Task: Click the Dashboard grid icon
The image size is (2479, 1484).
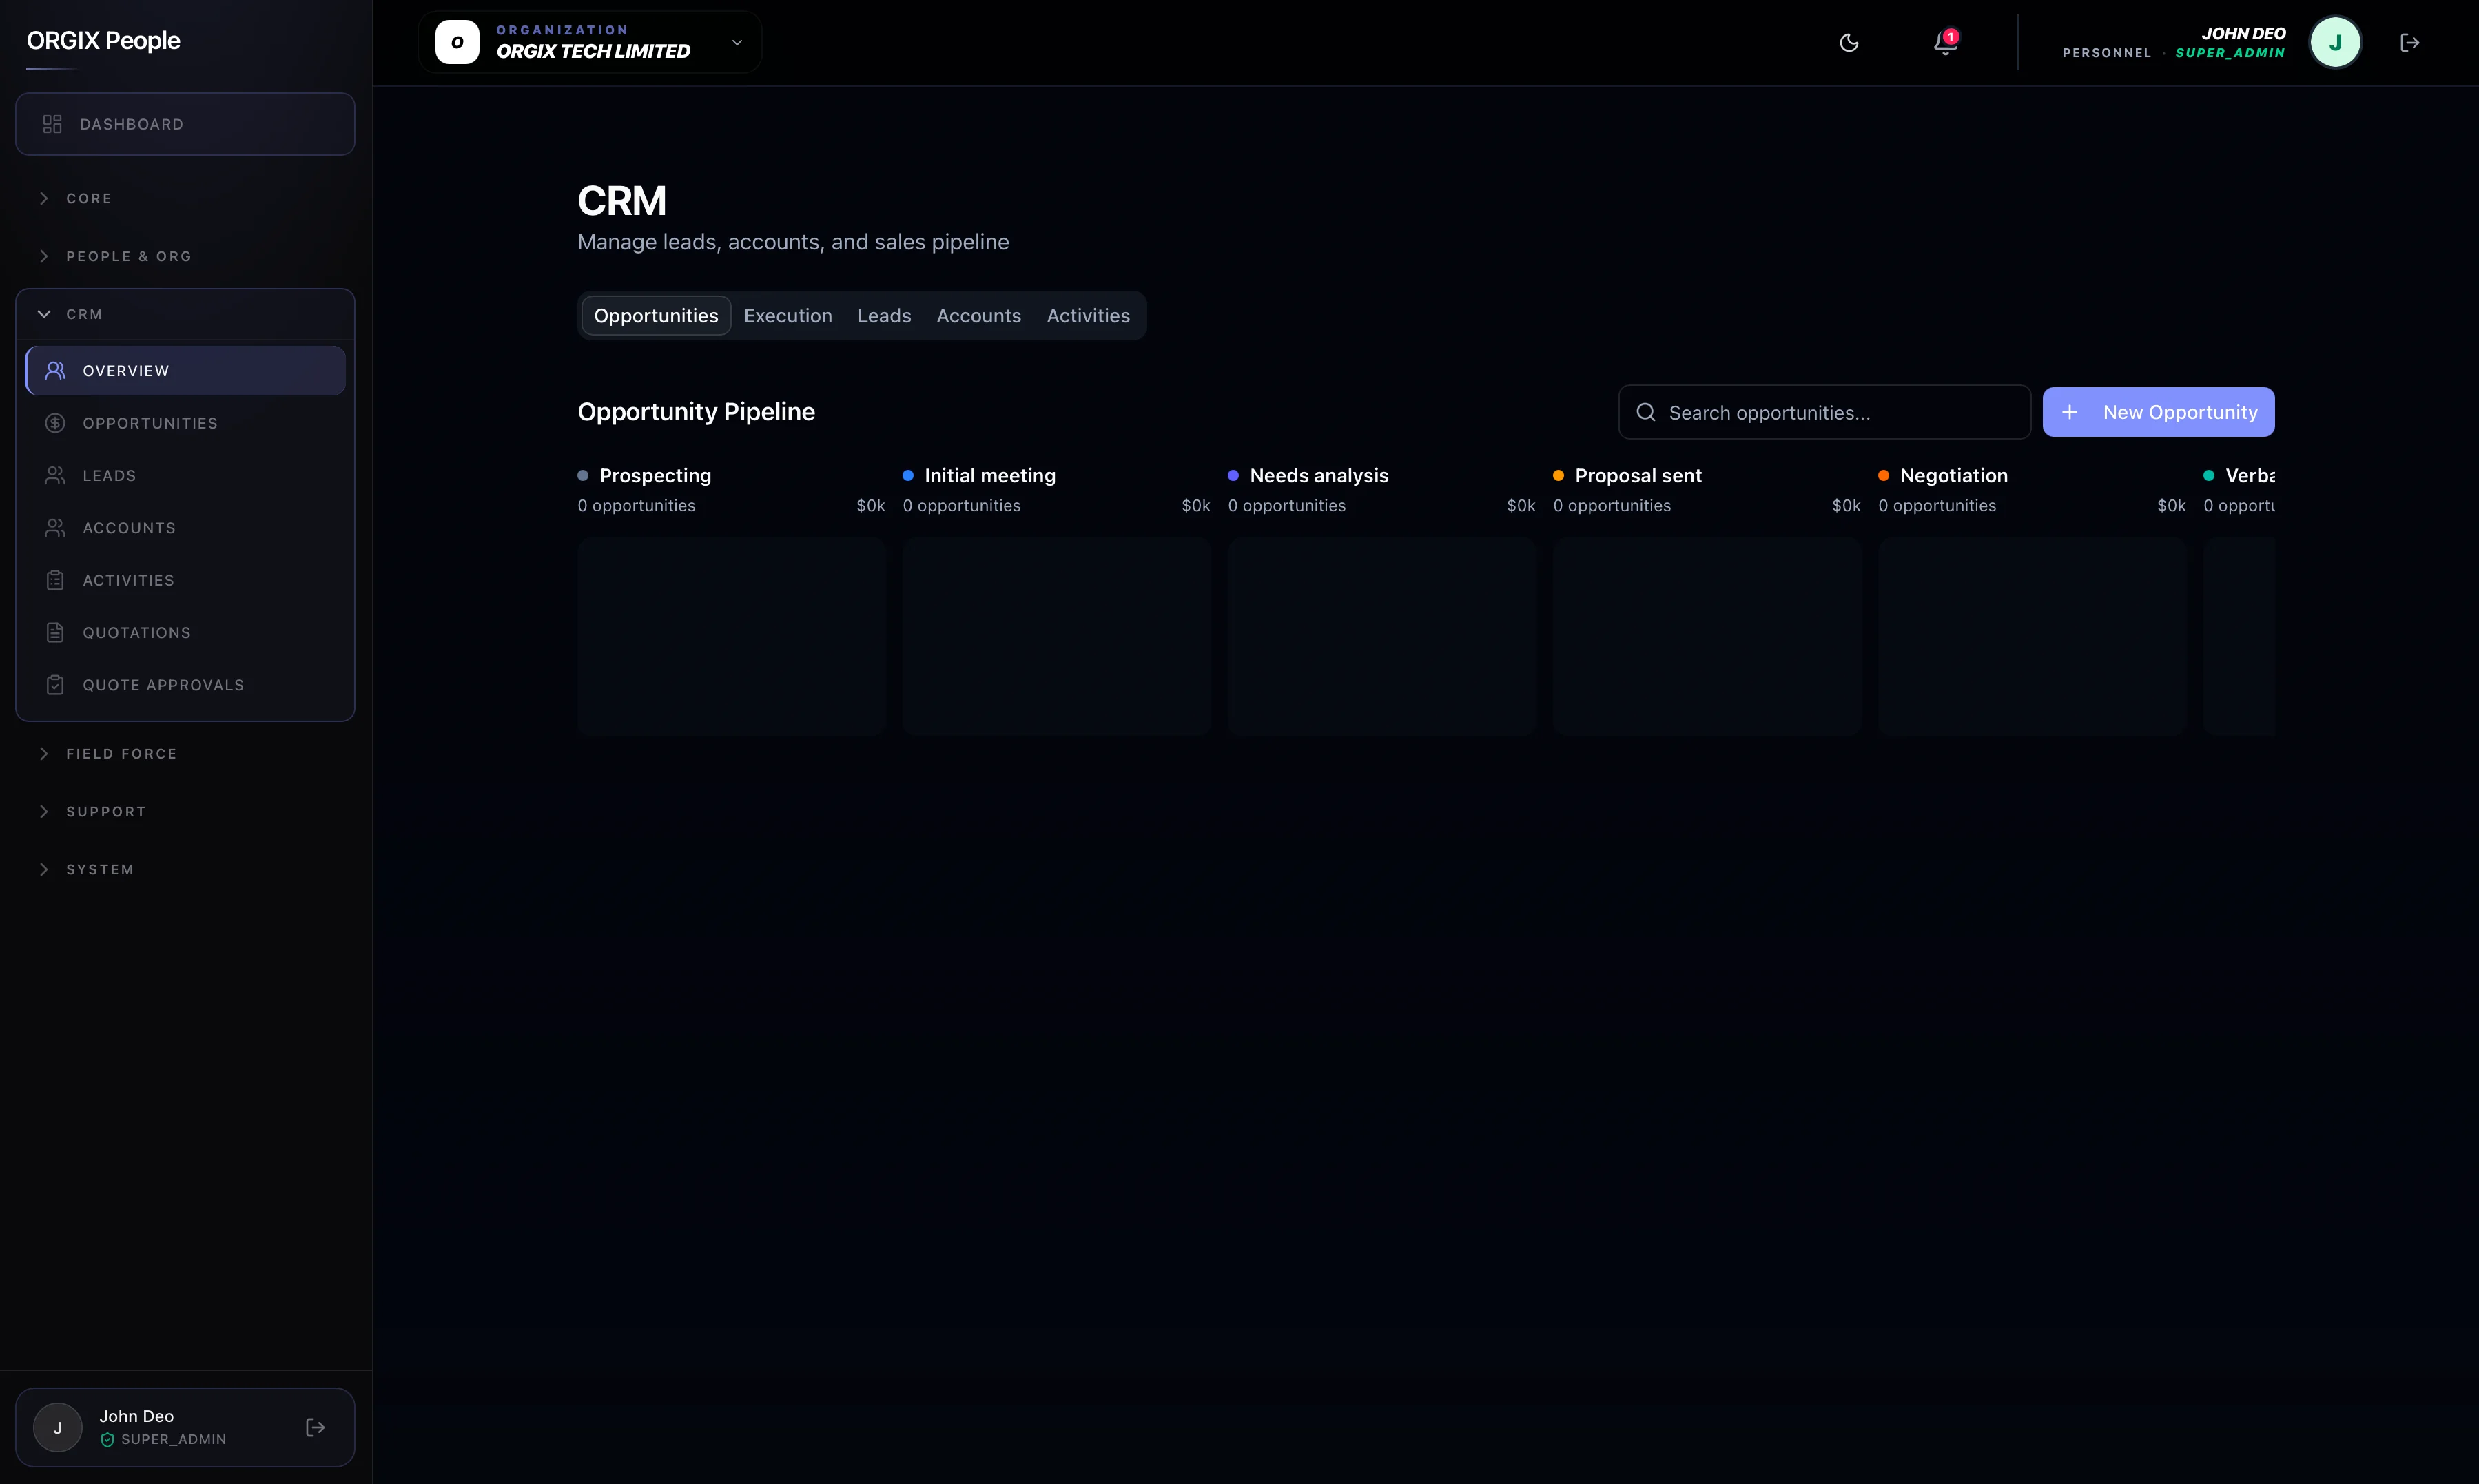Action: click(52, 124)
